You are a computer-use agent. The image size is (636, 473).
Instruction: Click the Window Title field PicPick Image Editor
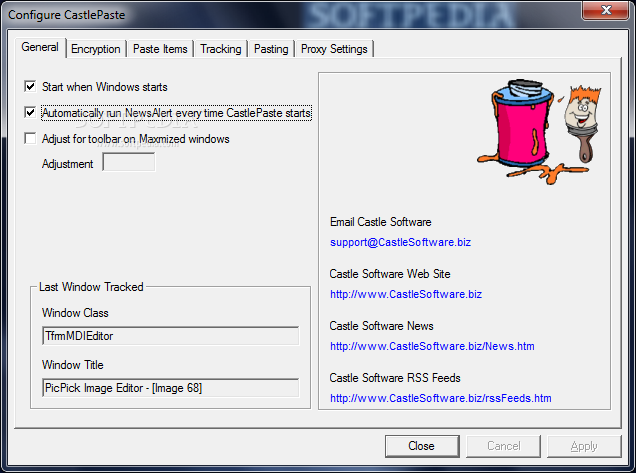coord(170,388)
